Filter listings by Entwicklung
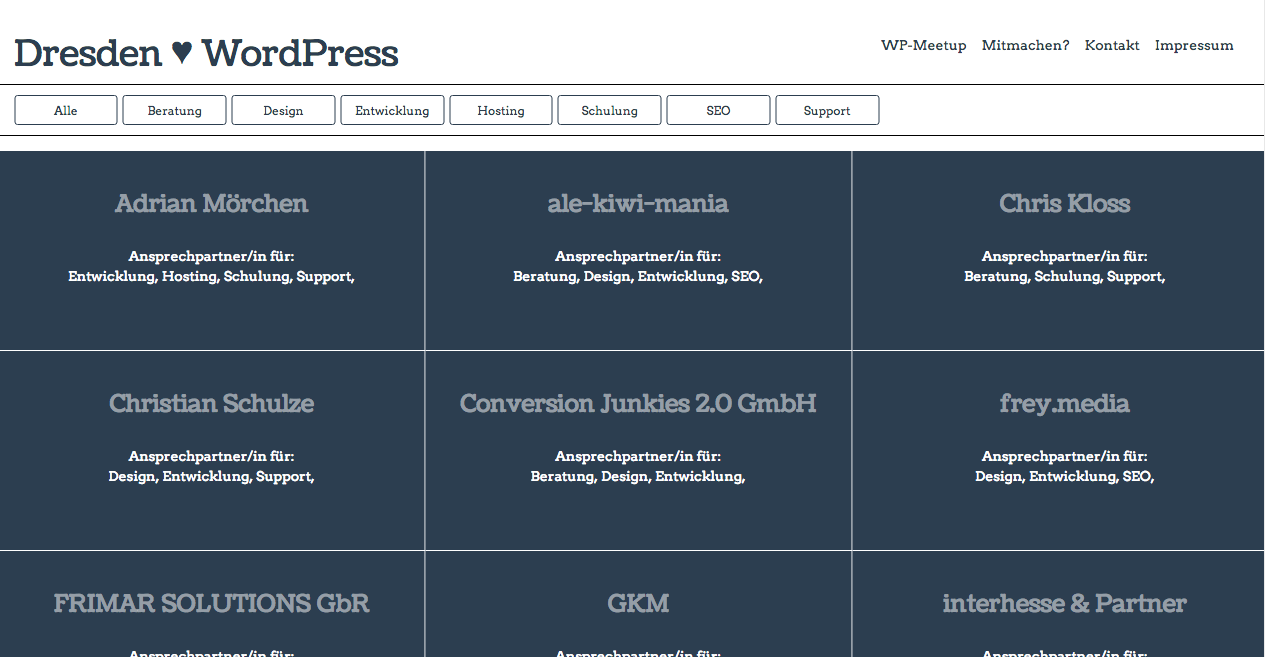This screenshot has width=1265, height=657. [x=392, y=110]
